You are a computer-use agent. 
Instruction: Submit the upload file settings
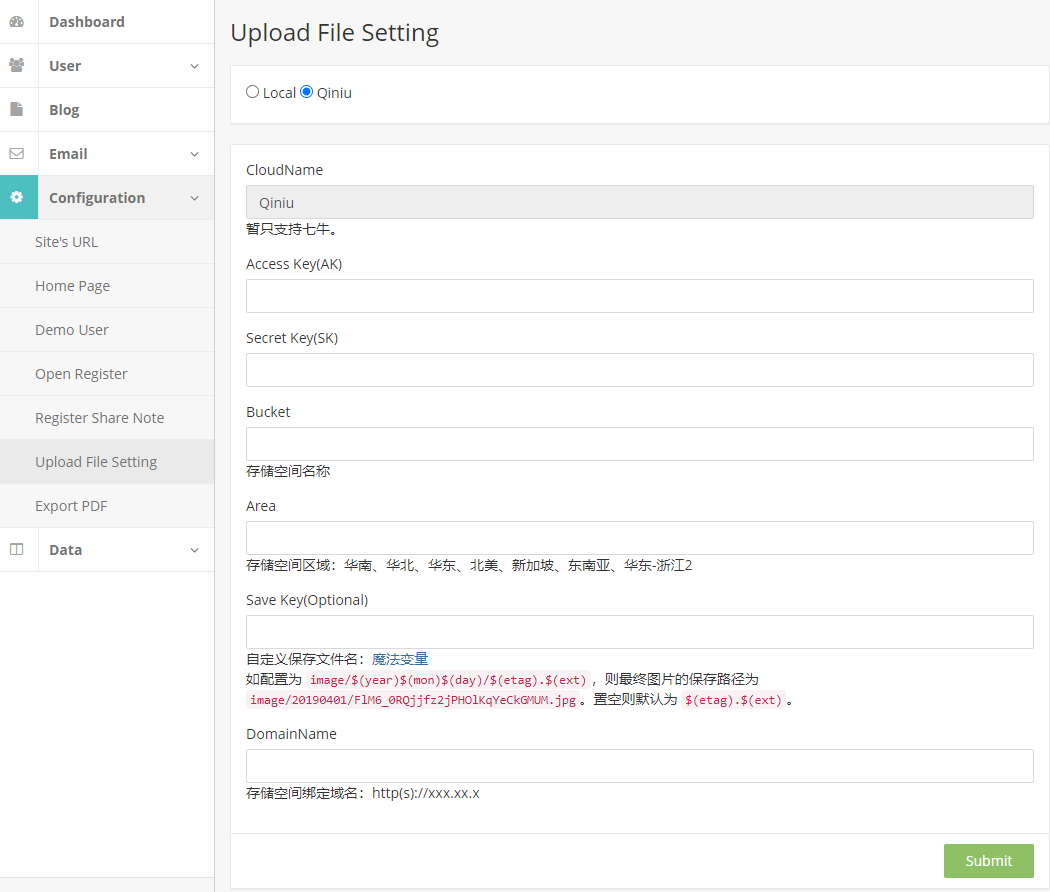pyautogui.click(x=988, y=861)
